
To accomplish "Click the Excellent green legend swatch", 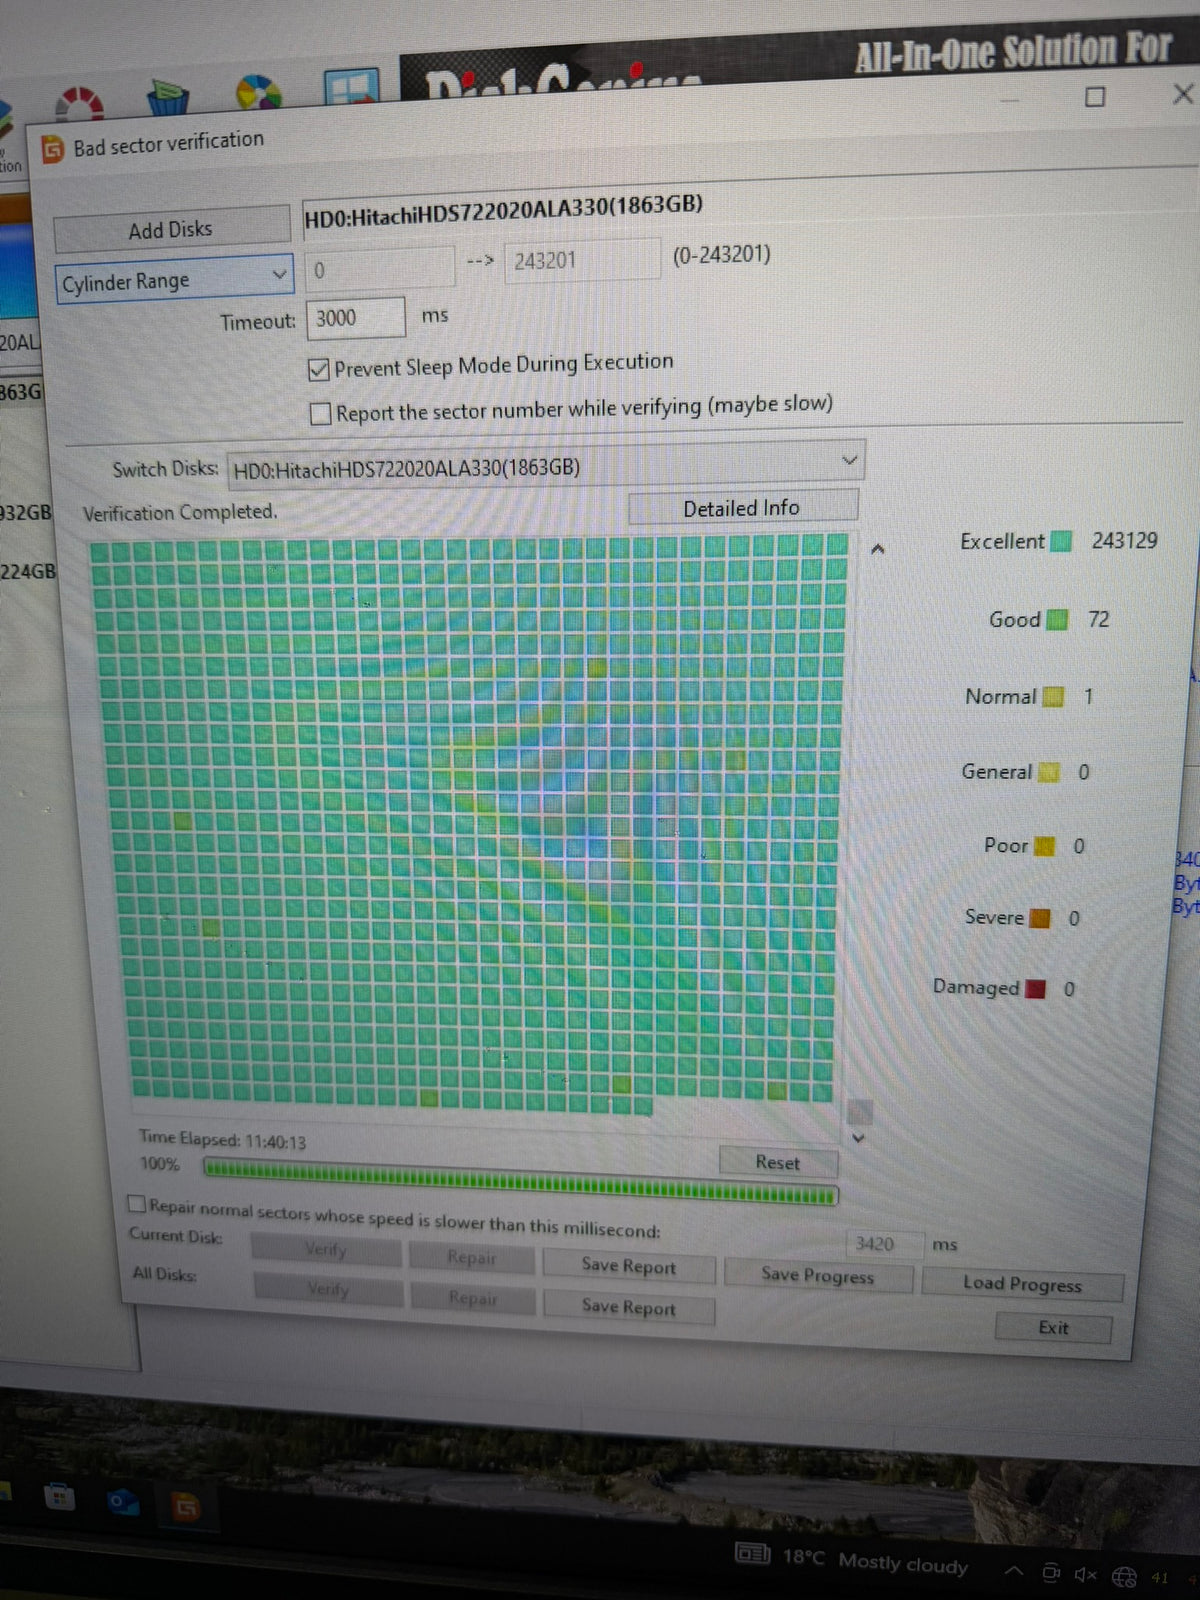I will tap(1061, 541).
